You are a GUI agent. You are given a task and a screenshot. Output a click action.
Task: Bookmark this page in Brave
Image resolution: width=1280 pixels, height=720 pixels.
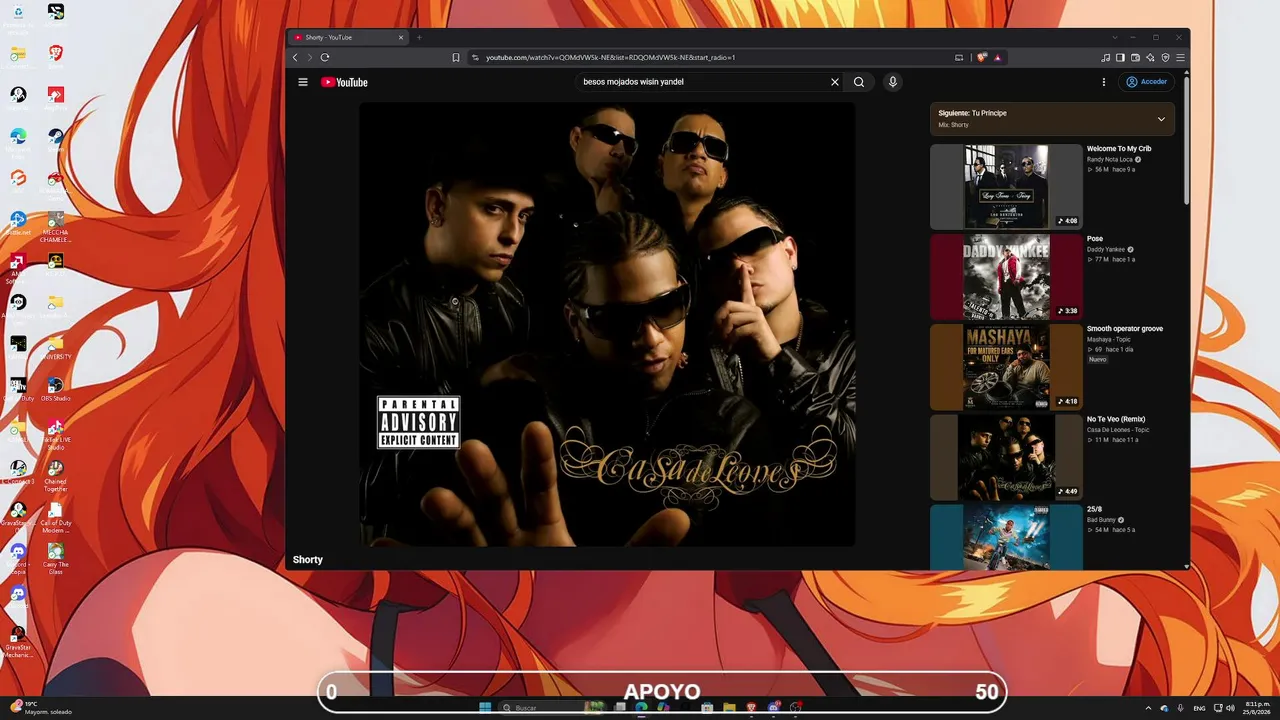point(456,58)
